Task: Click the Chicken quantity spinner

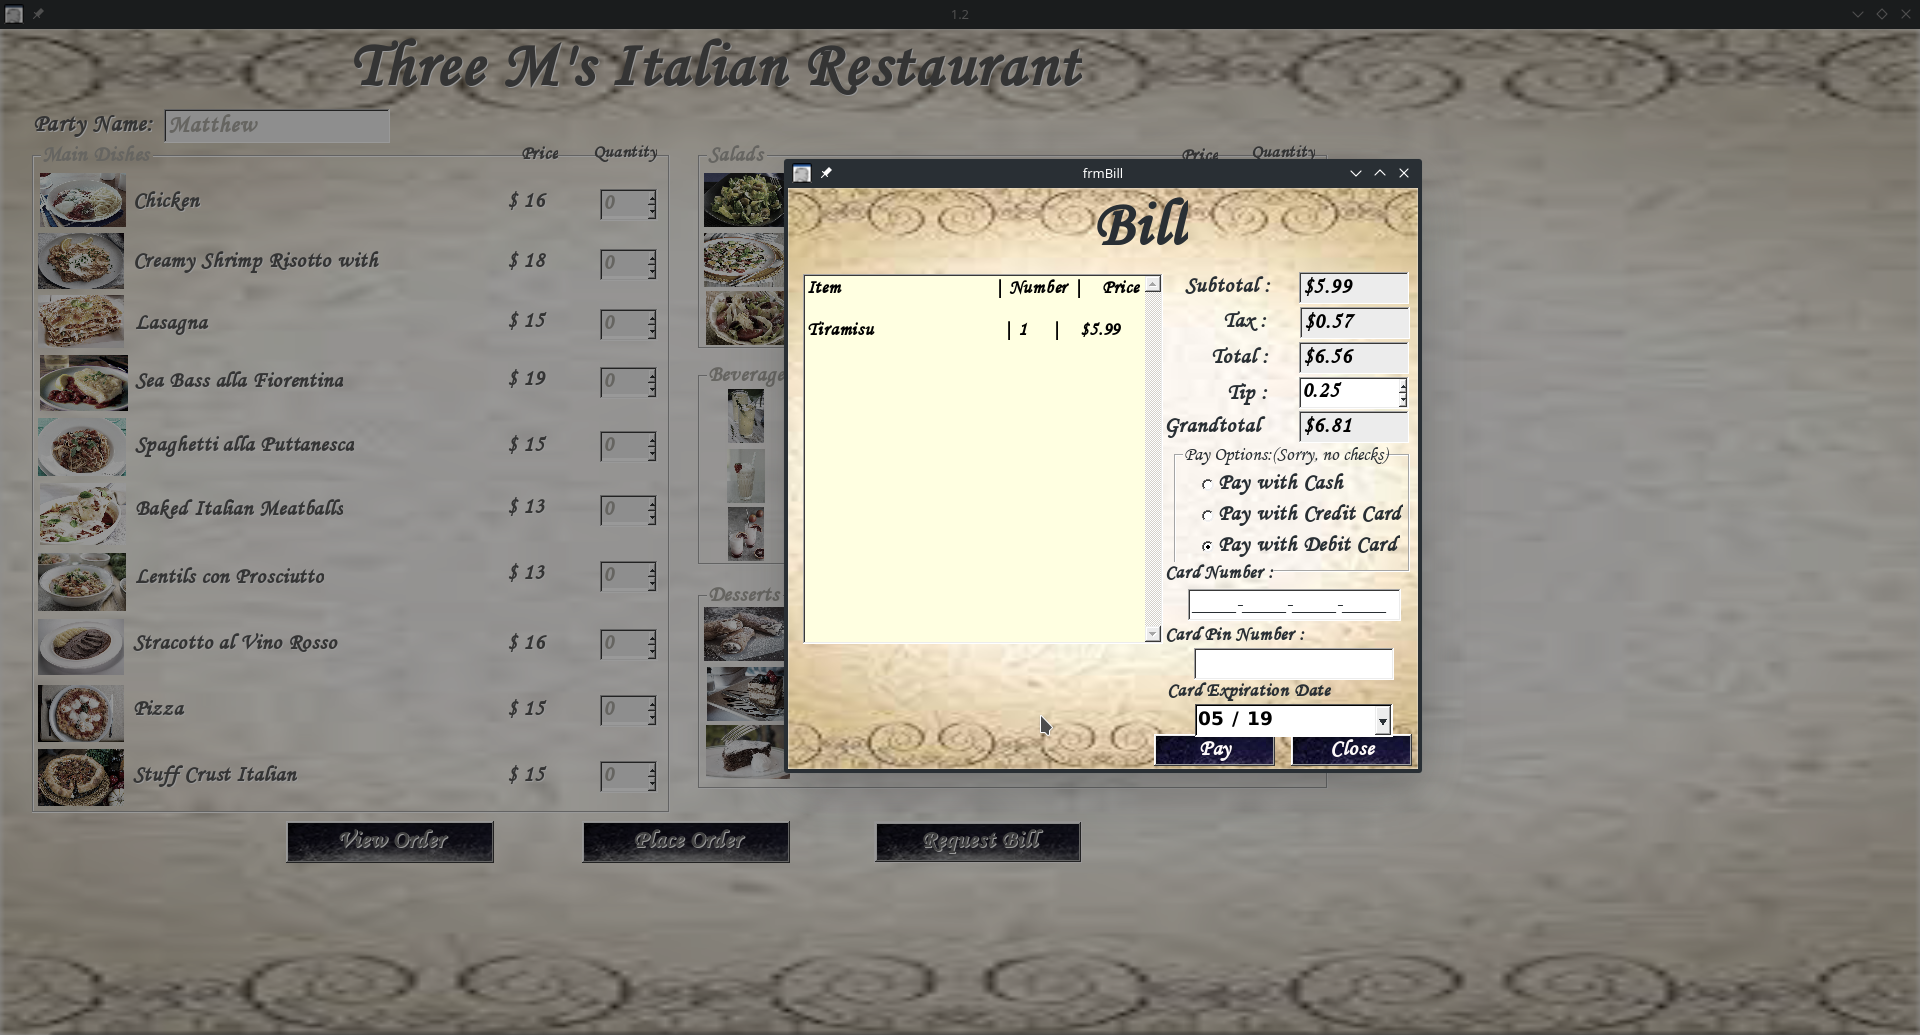Action: 628,204
